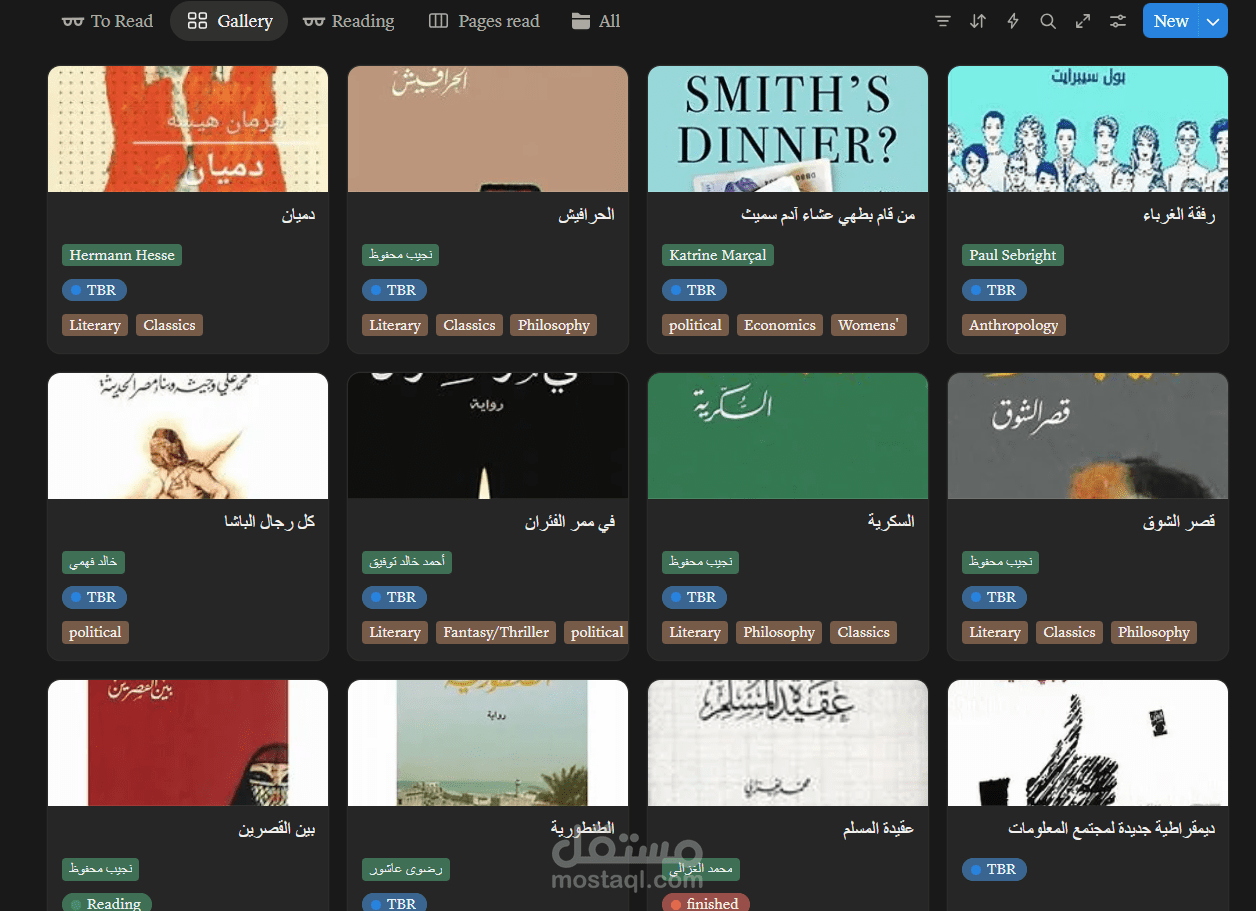Image resolution: width=1256 pixels, height=911 pixels.
Task: Open the دميان book cover thumbnail
Action: point(188,129)
